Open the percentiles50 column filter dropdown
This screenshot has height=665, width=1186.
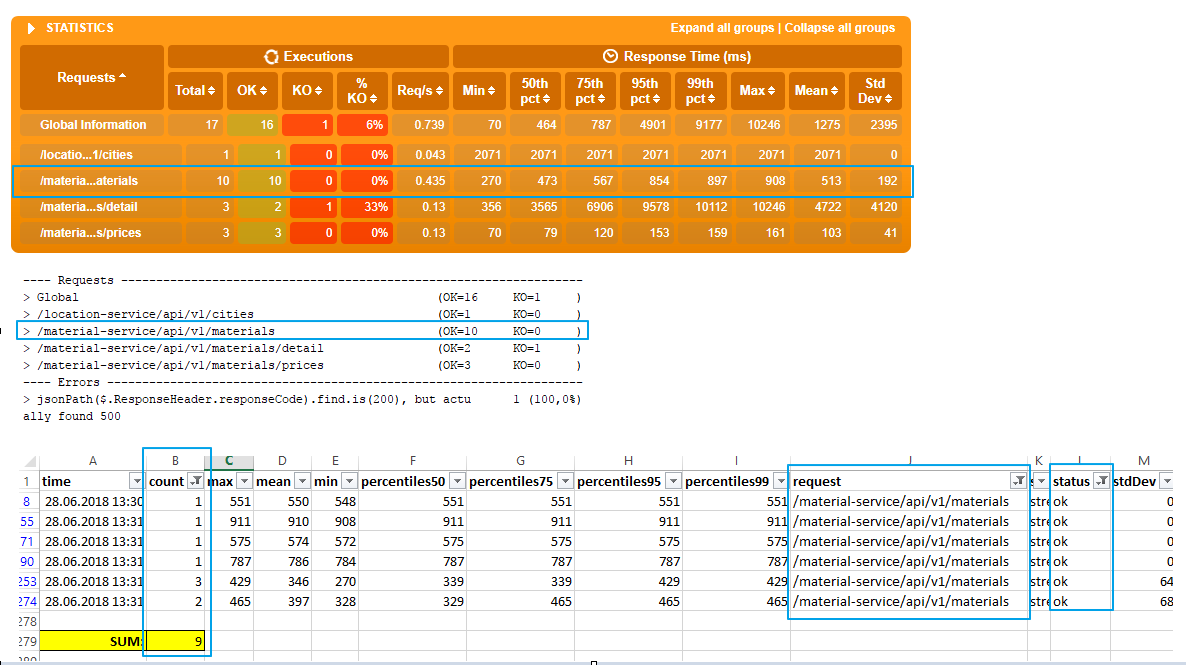[456, 481]
